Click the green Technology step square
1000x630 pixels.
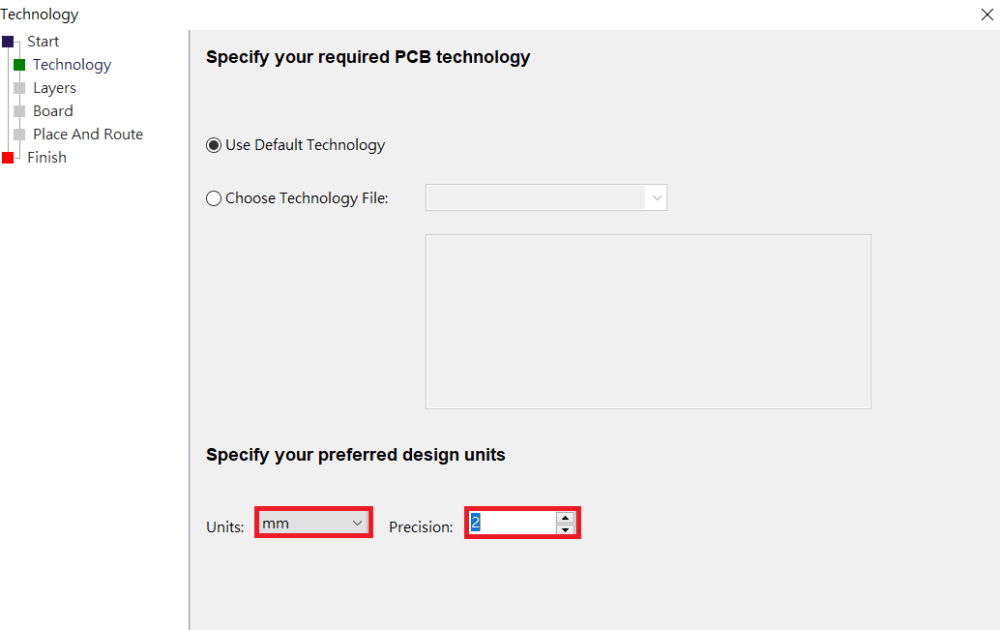[20, 65]
